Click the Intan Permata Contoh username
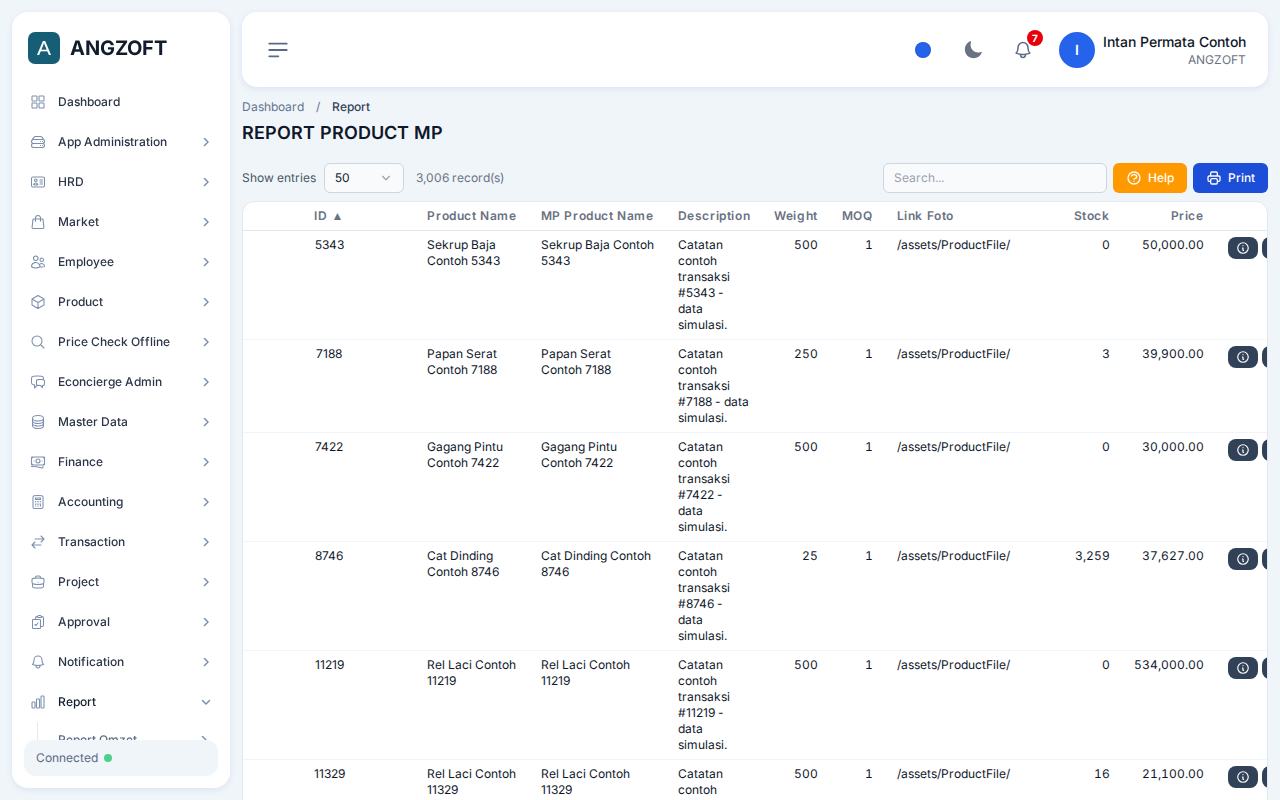1280x800 pixels. (1174, 42)
